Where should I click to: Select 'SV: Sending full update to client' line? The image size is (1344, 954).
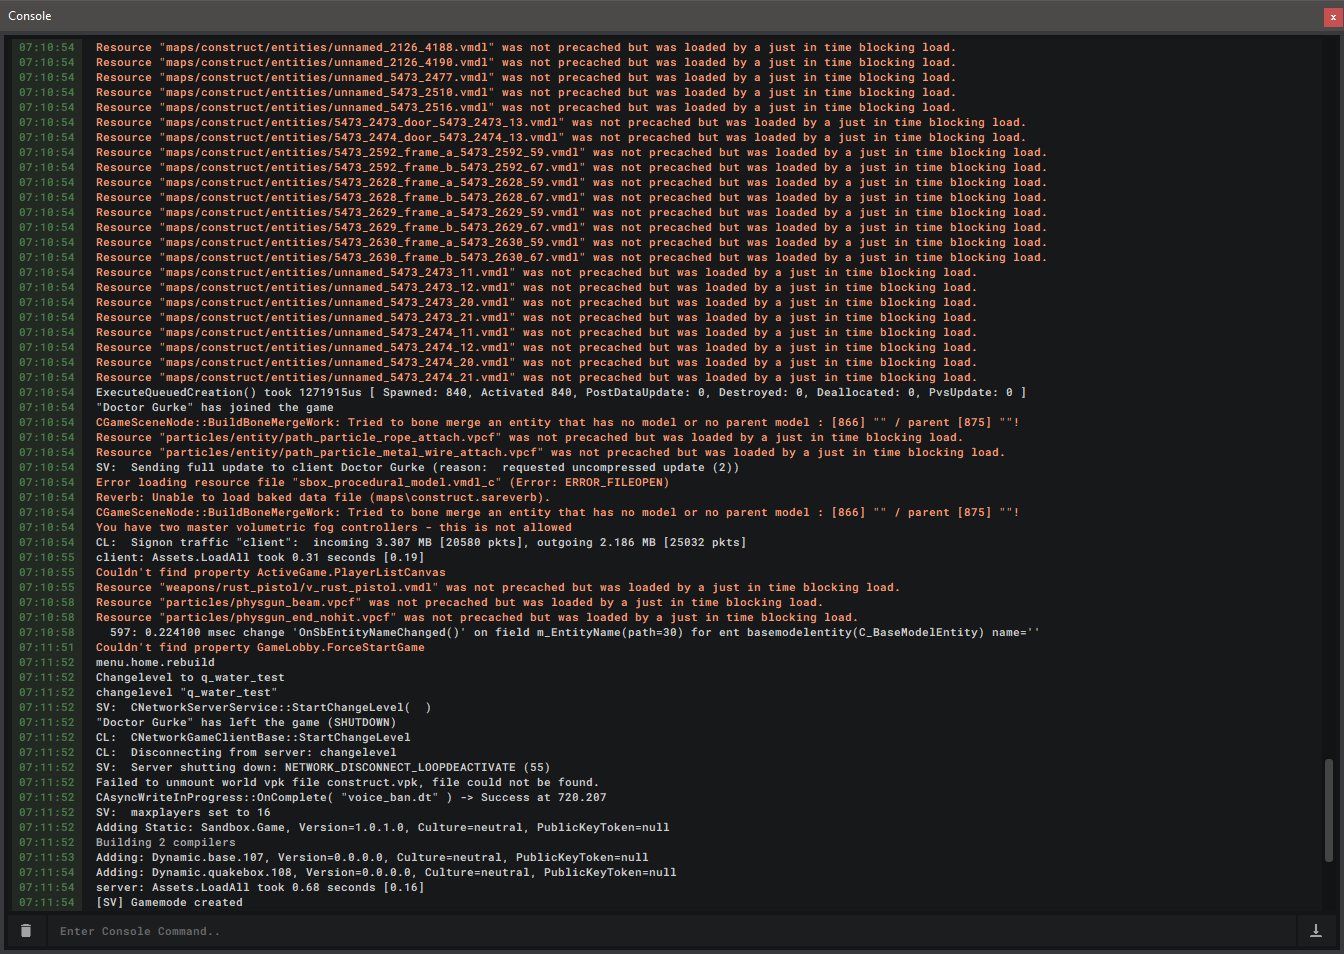click(x=418, y=467)
